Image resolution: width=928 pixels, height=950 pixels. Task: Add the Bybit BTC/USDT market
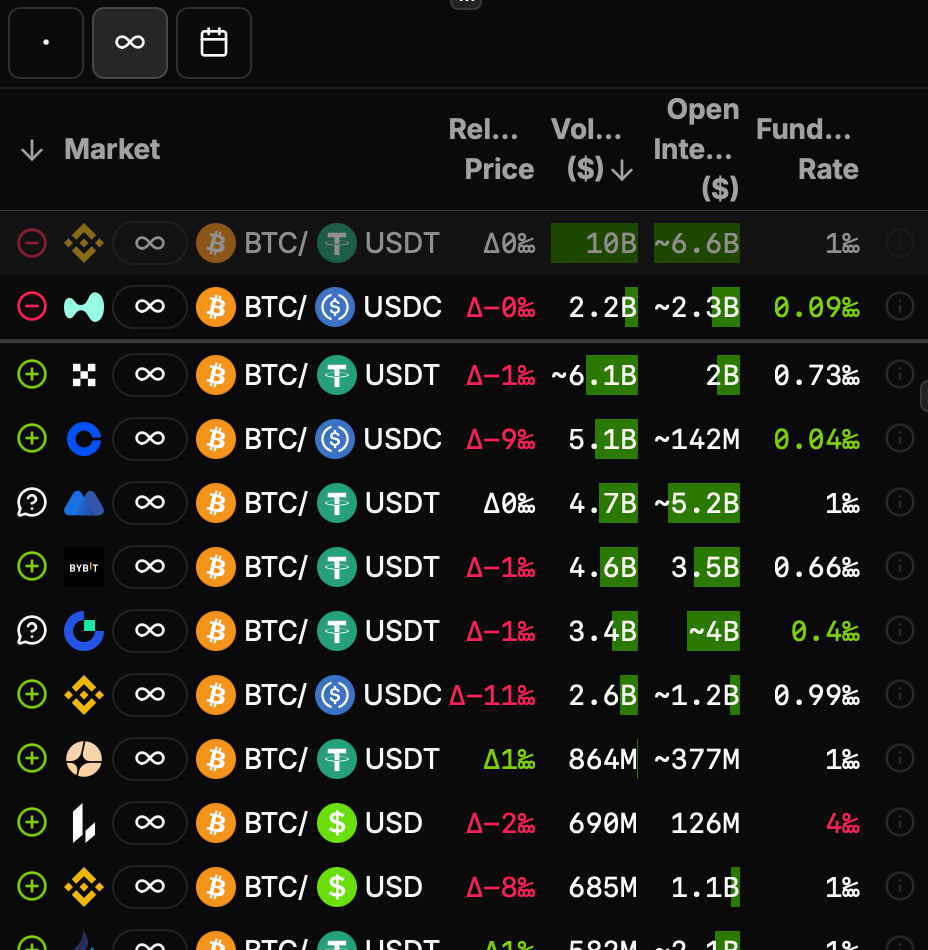[32, 567]
